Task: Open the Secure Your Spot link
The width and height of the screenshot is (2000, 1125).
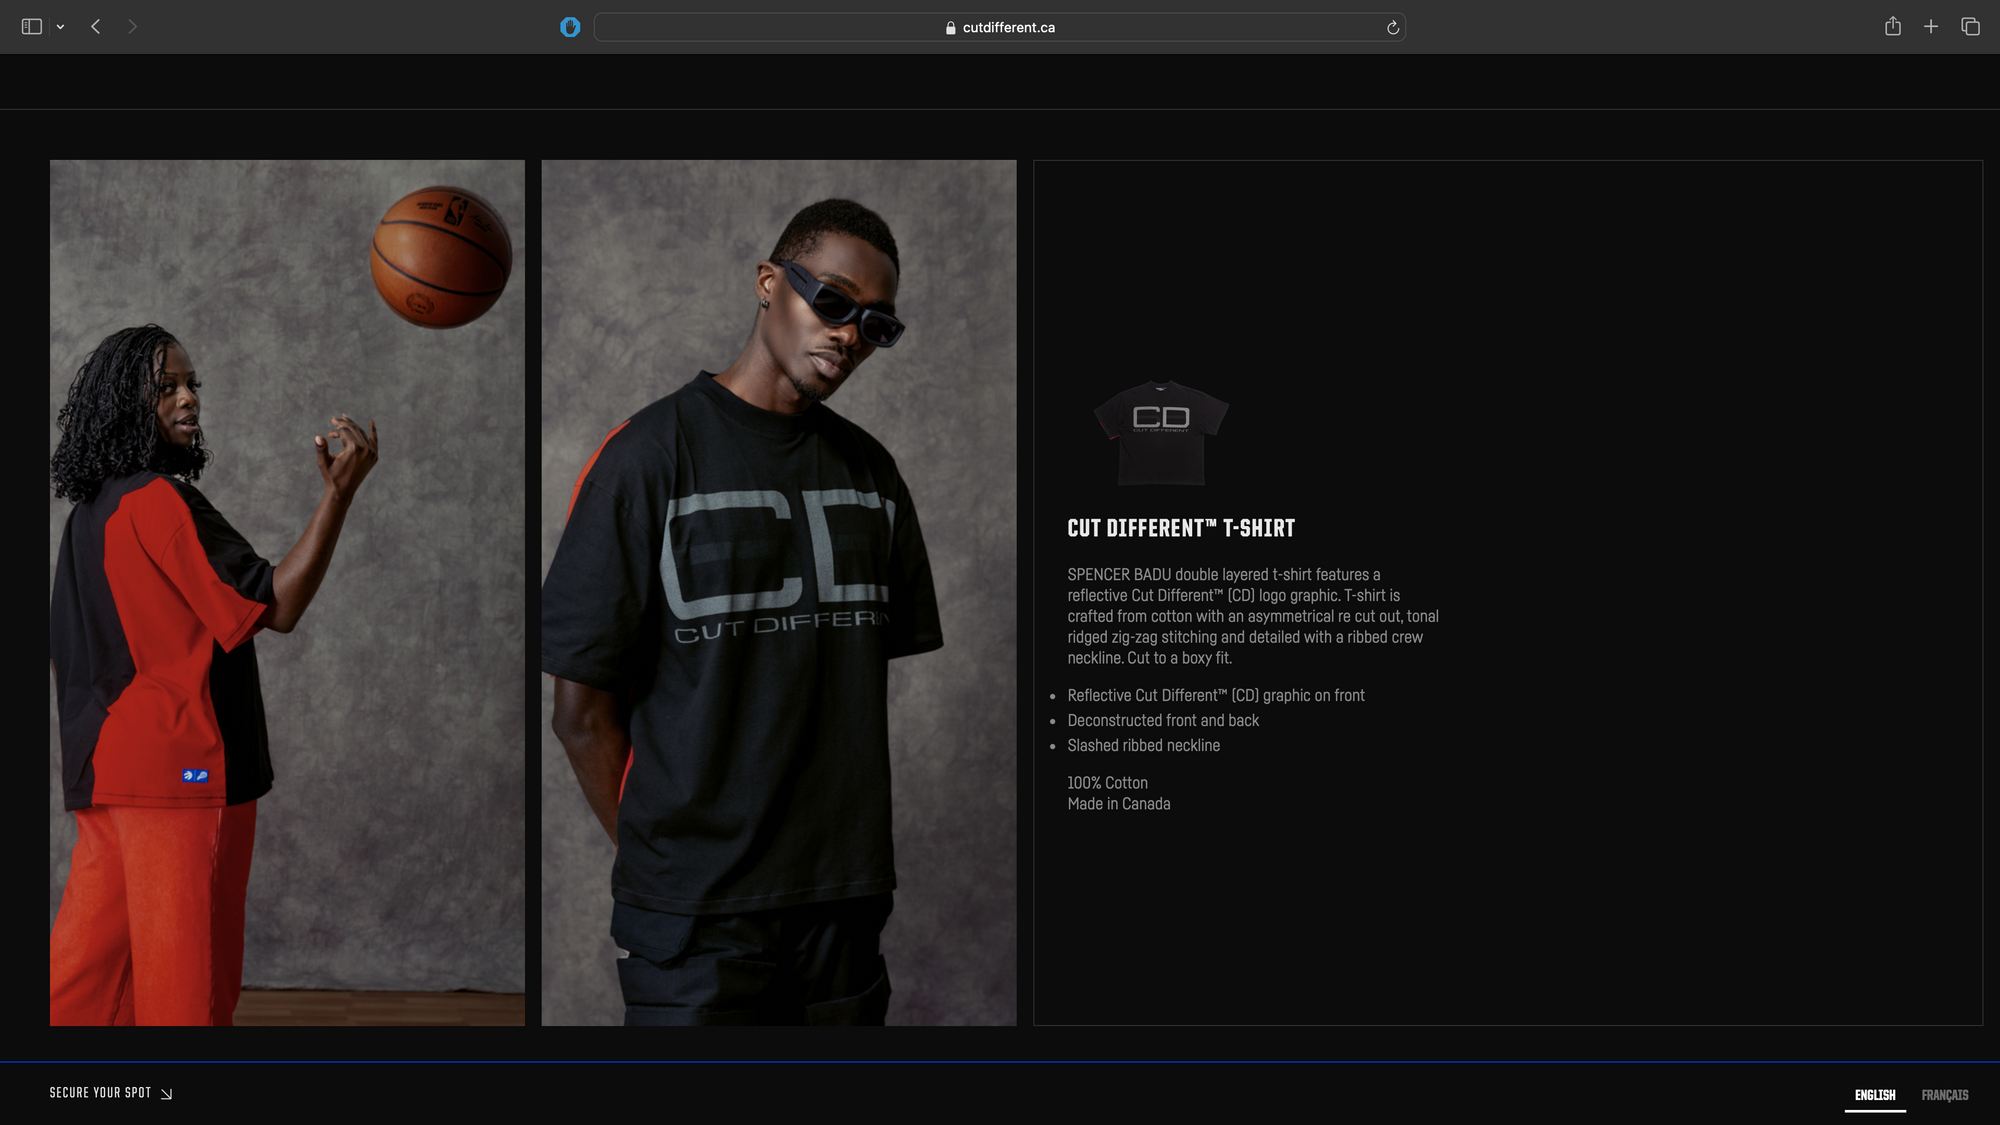Action: [x=100, y=1093]
